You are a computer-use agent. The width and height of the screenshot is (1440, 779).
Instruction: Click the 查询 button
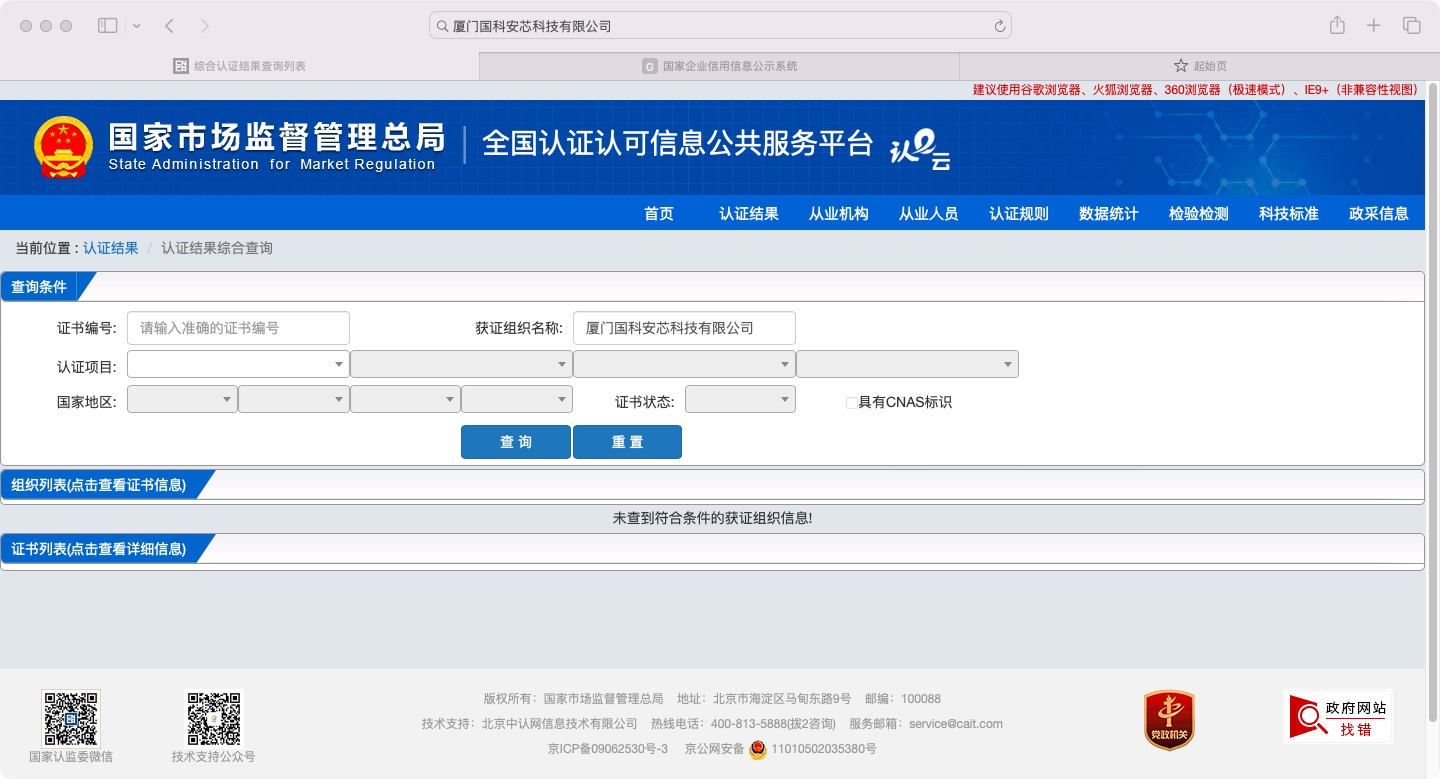516,442
